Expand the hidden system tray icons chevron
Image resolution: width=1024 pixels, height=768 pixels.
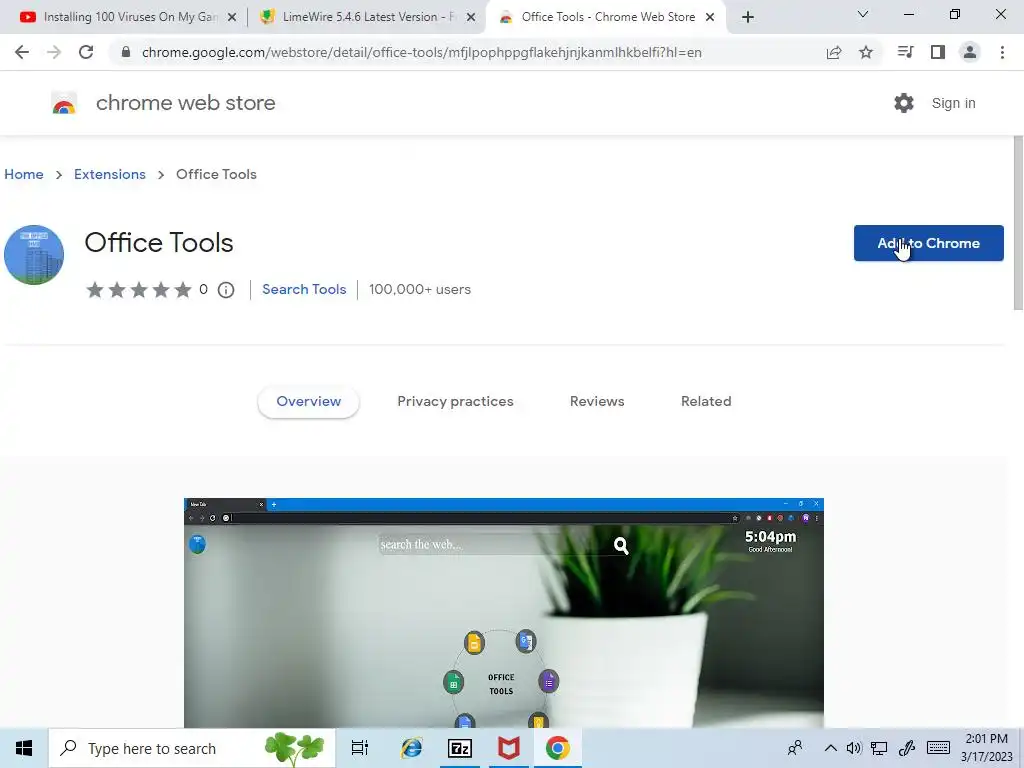[830, 748]
